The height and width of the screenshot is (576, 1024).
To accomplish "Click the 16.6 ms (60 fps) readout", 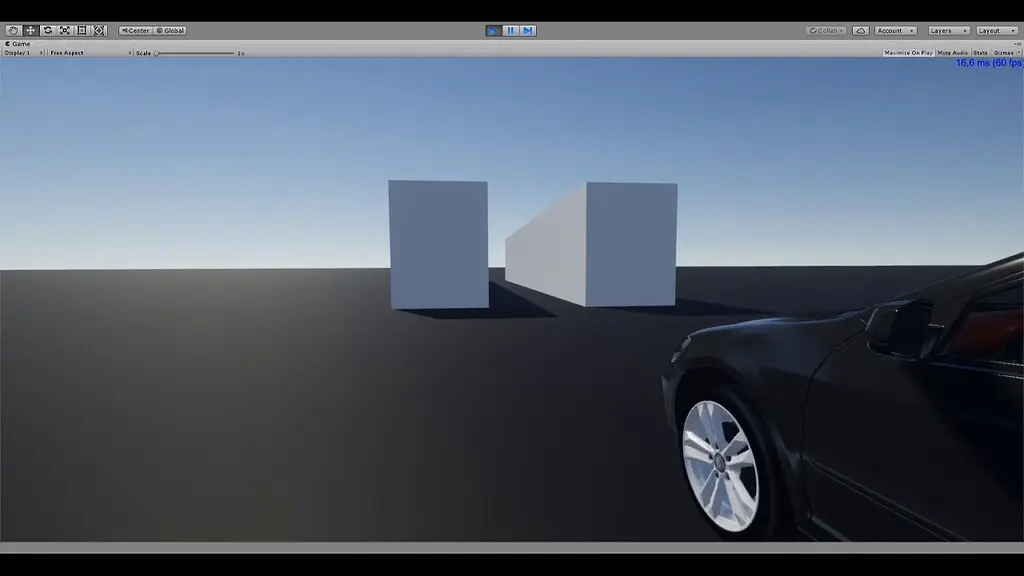I will [989, 63].
